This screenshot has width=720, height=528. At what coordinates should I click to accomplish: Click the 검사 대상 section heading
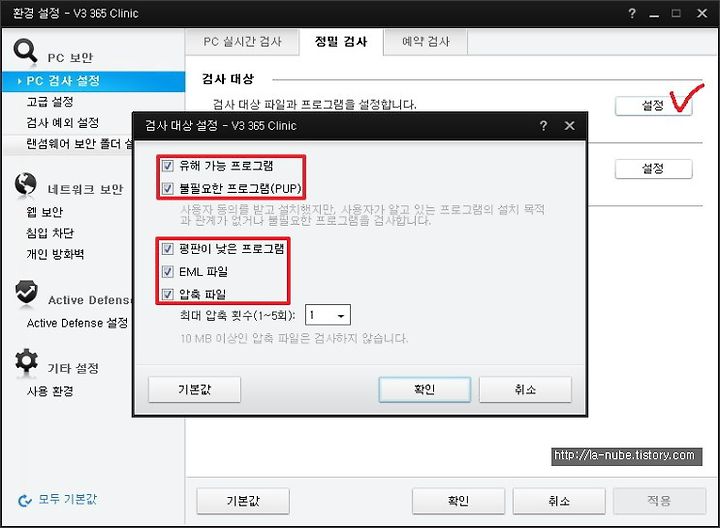click(x=228, y=79)
